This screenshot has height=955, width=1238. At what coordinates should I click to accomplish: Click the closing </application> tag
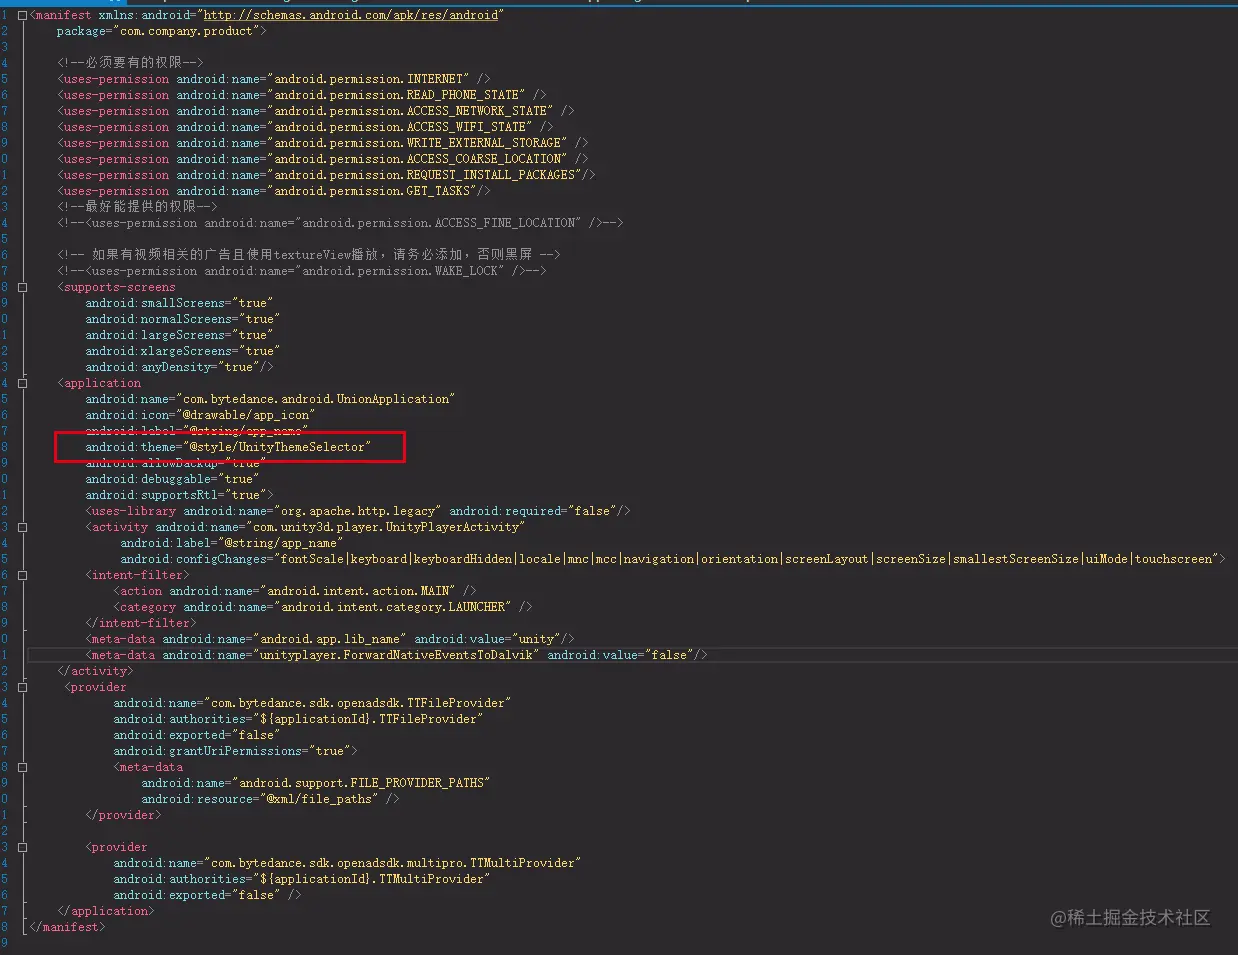pos(106,911)
